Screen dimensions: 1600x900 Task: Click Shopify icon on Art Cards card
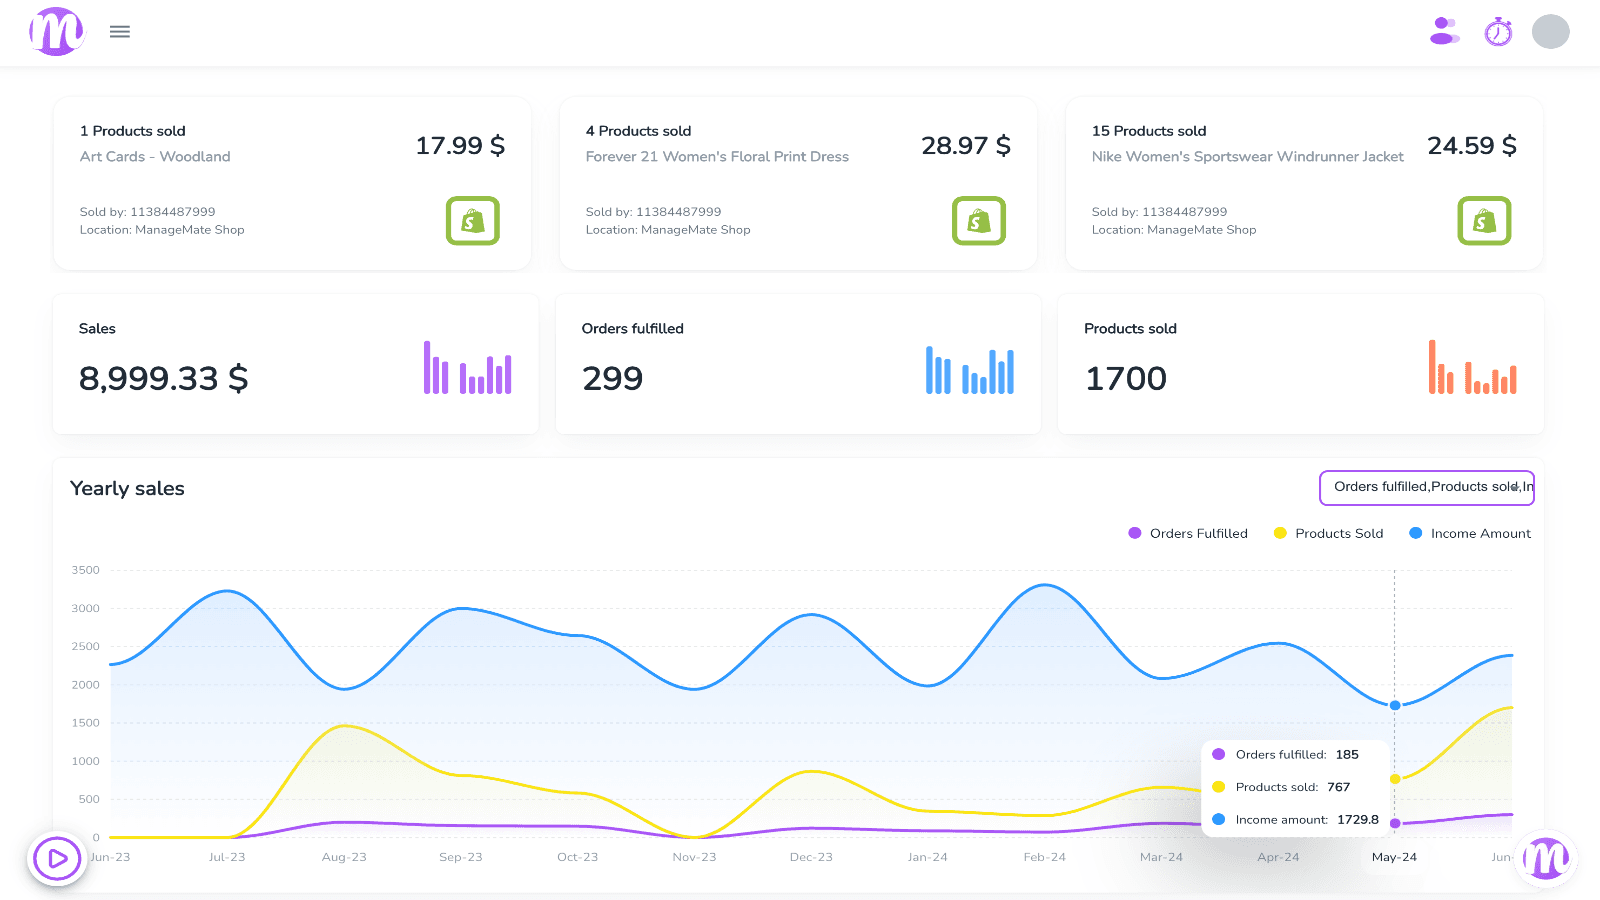[472, 221]
